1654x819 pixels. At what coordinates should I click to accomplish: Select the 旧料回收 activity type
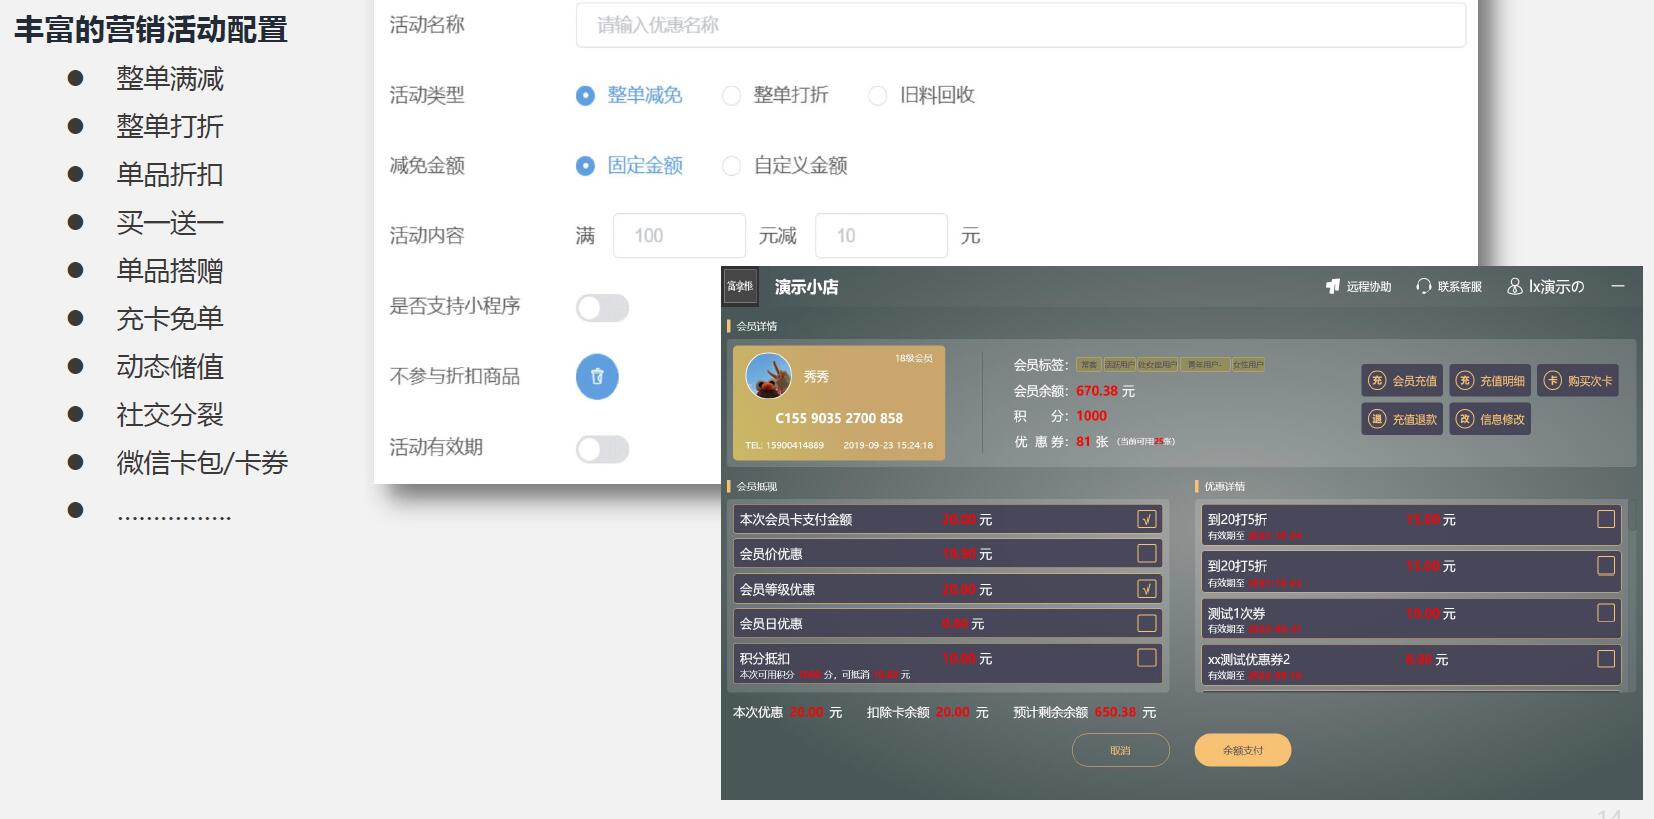[x=878, y=96]
